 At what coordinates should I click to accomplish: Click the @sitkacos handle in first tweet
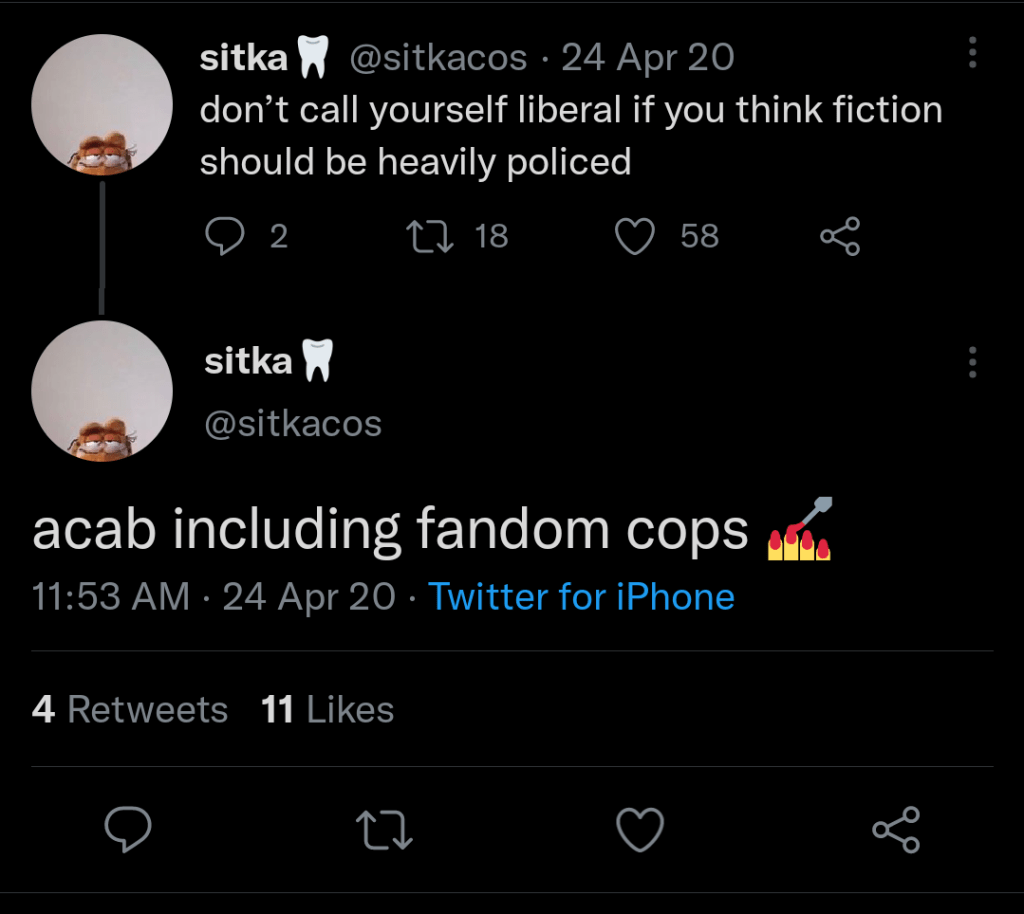click(437, 58)
